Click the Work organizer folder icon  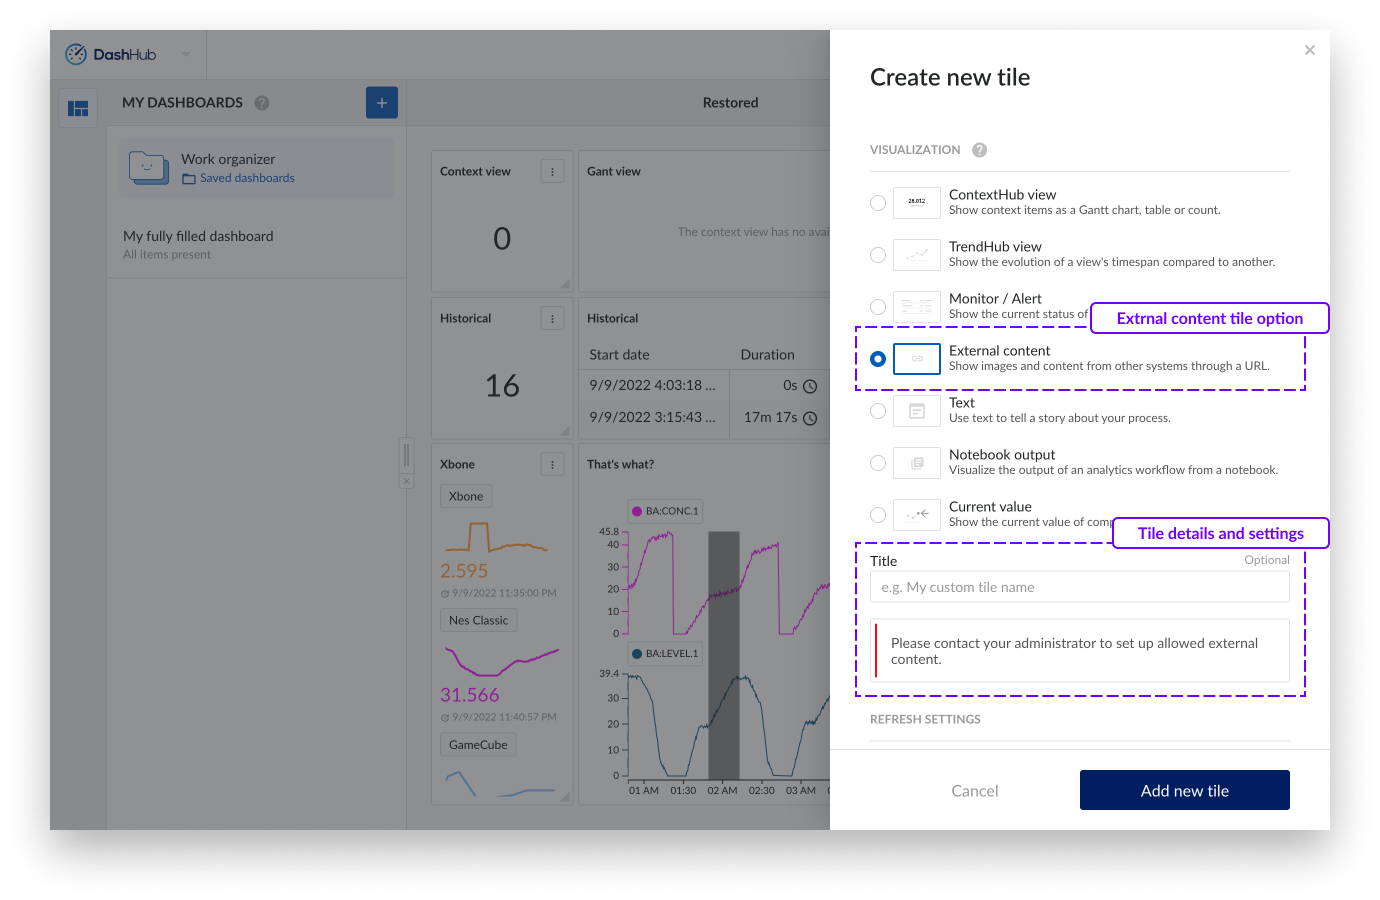point(148,167)
